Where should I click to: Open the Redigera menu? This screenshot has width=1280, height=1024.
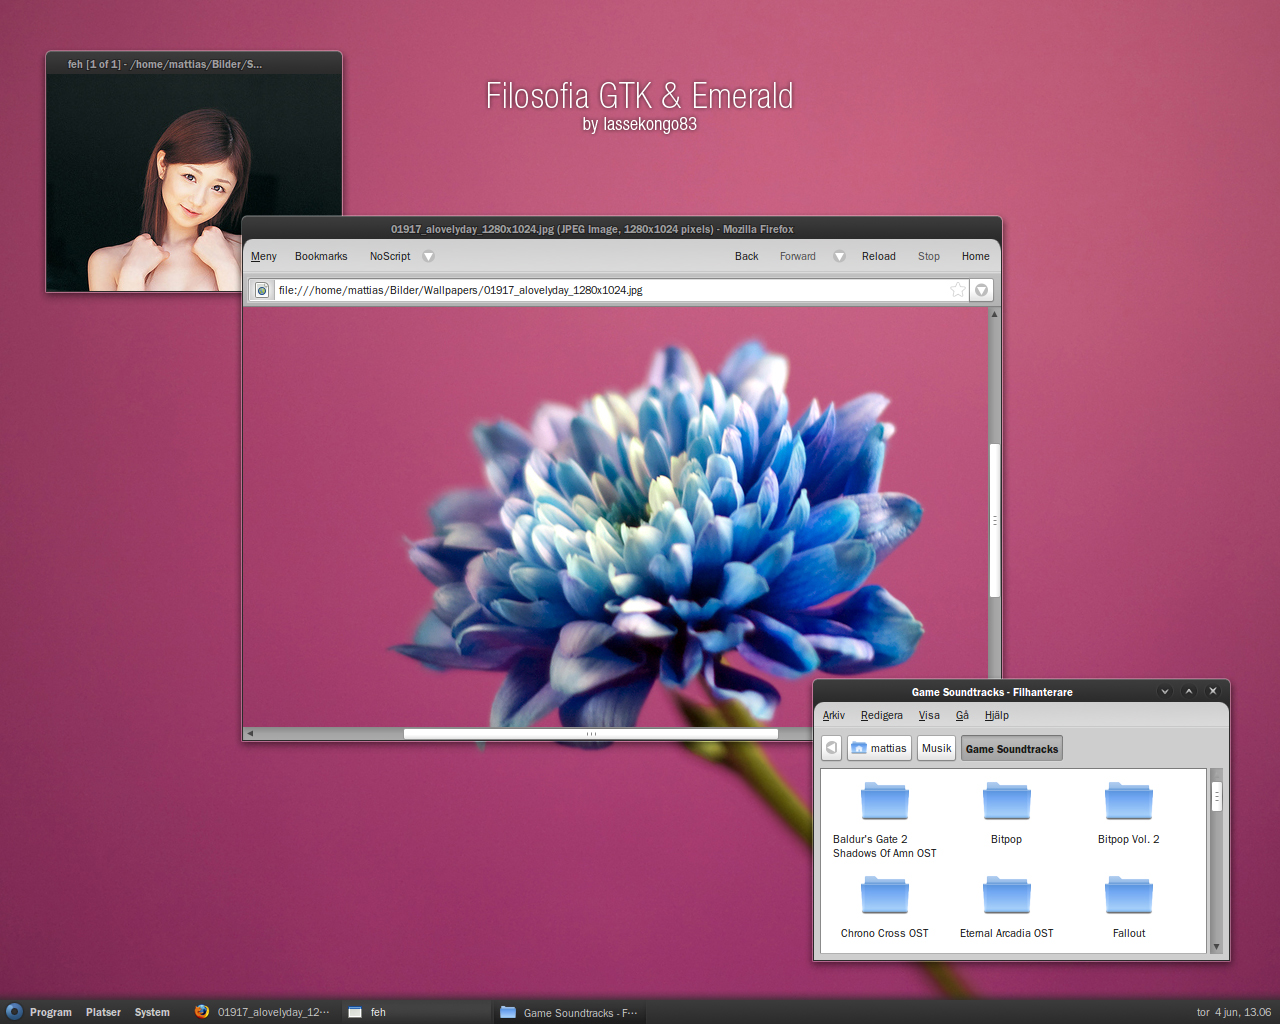pyautogui.click(x=882, y=715)
